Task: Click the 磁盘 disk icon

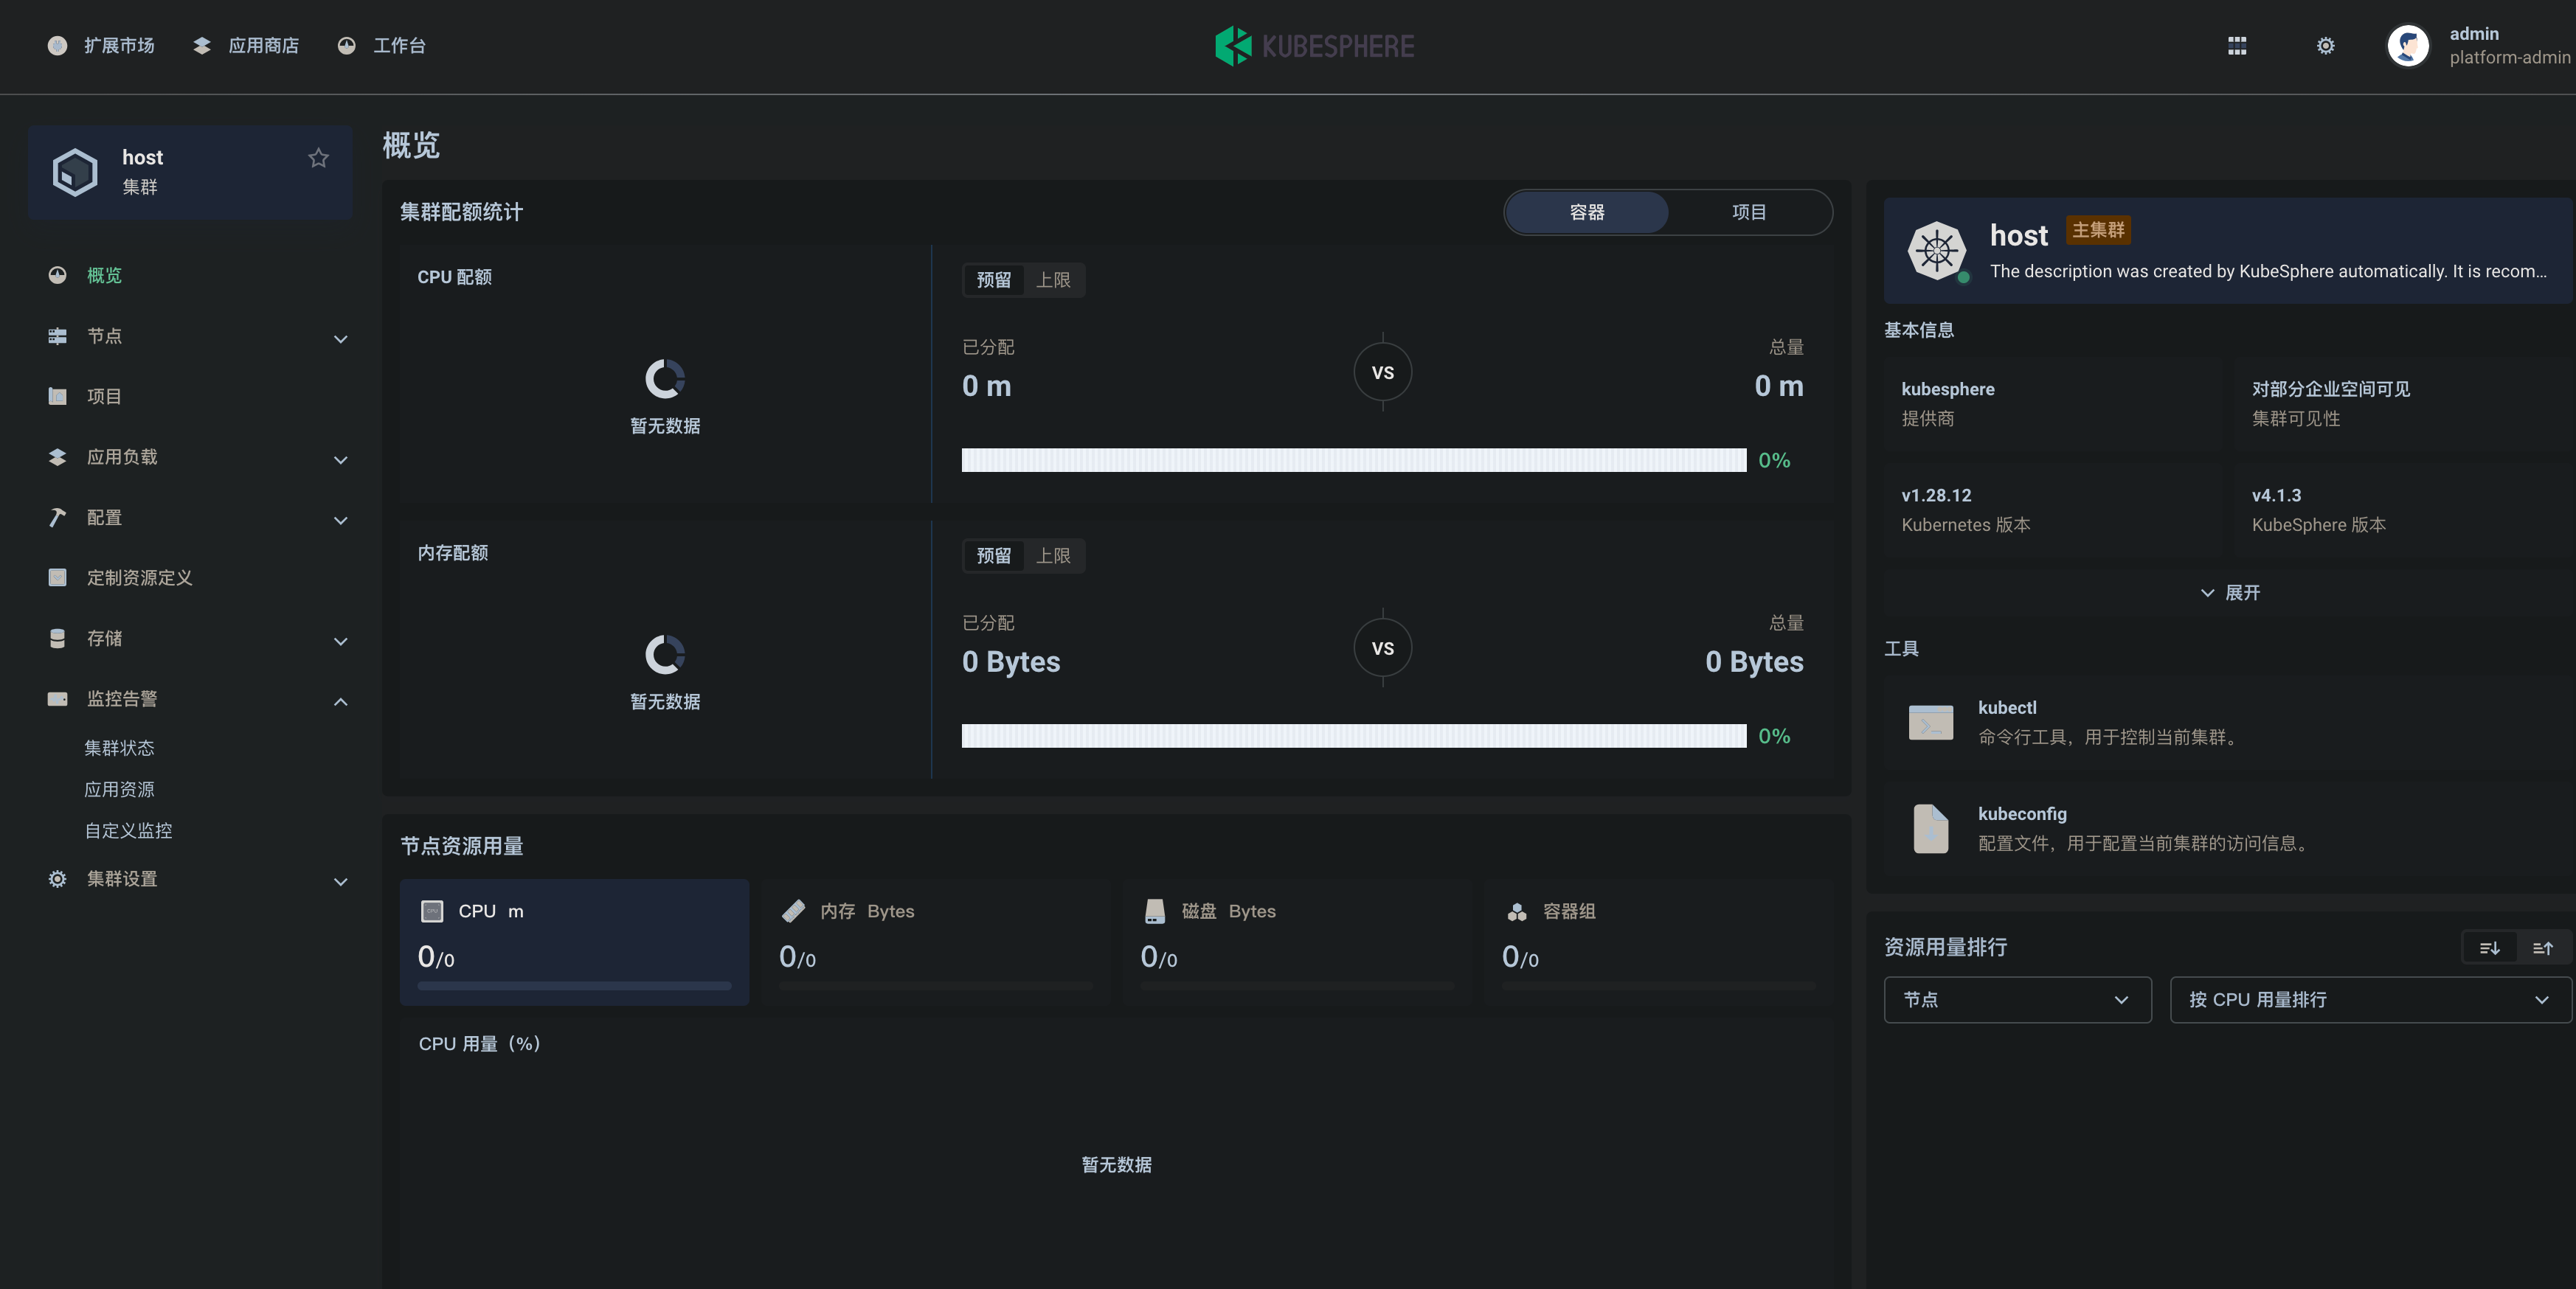Action: click(x=1155, y=911)
